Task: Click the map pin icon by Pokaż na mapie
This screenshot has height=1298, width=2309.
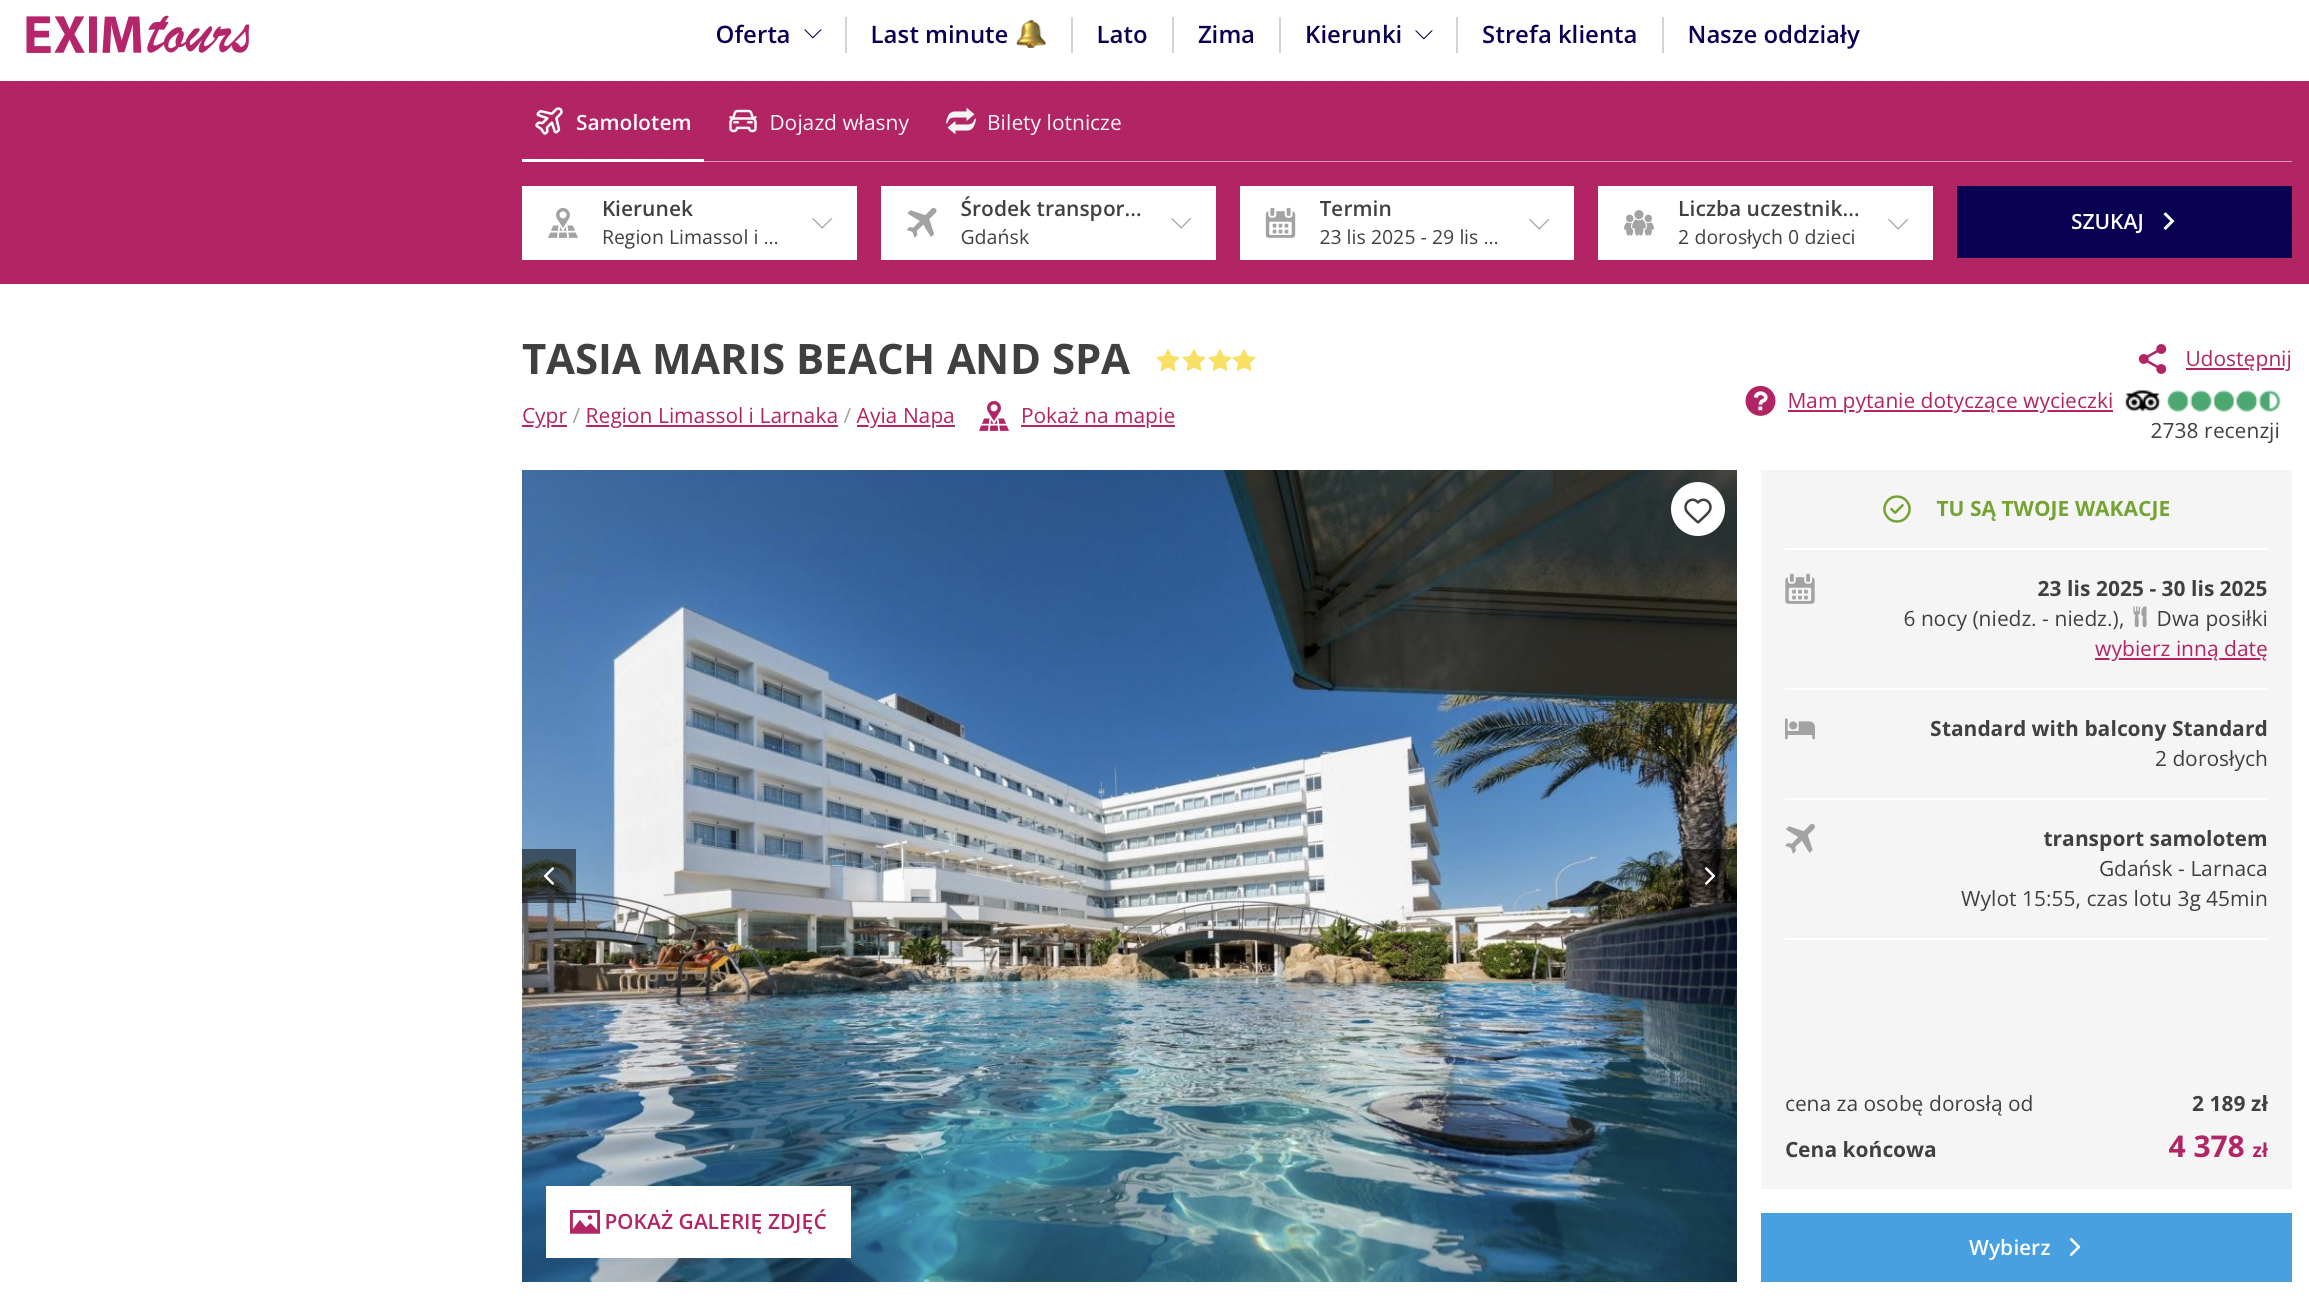Action: pos(993,416)
